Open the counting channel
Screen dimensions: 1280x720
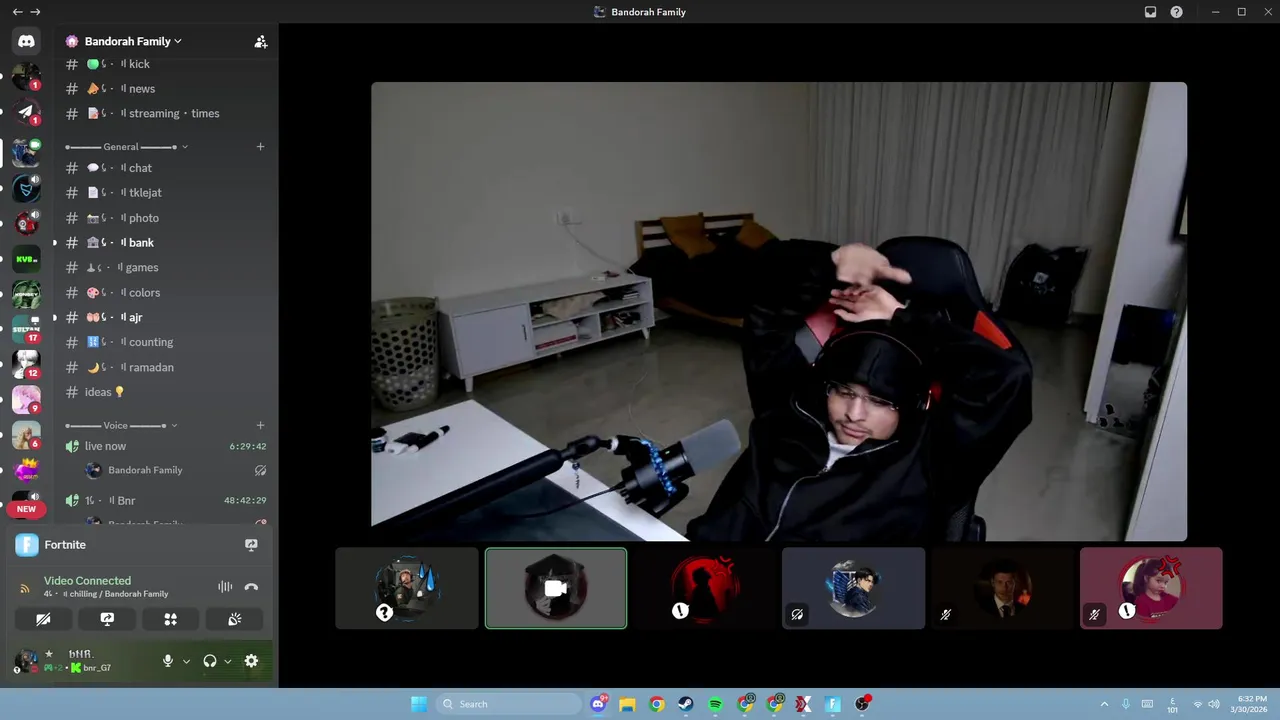click(167, 342)
